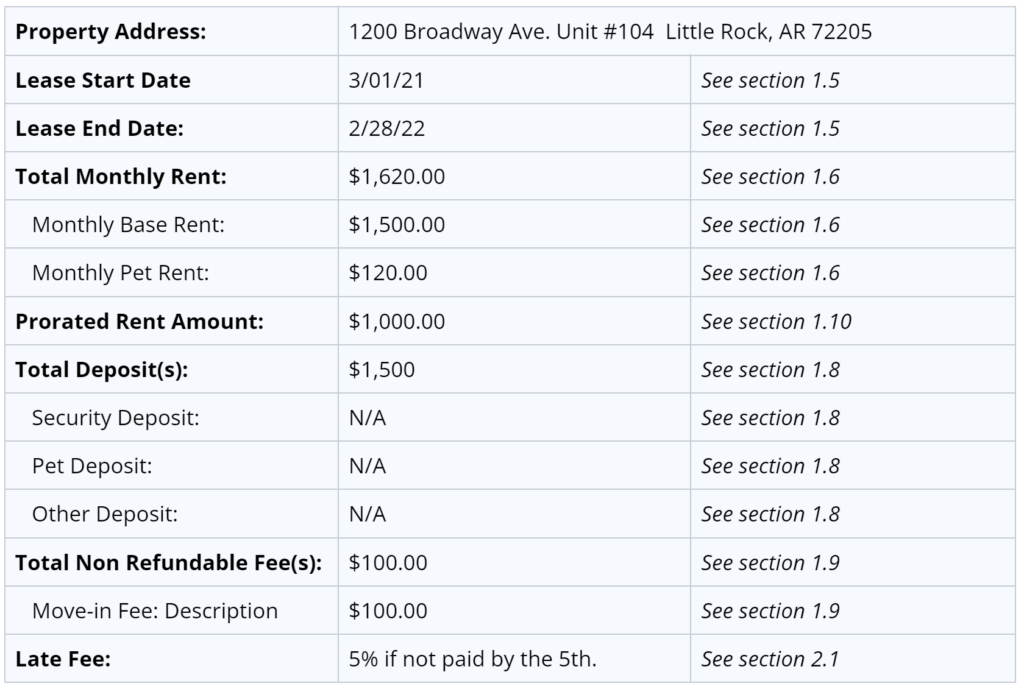Click the Other Deposit N/A value
The width and height of the screenshot is (1024, 689).
tap(367, 514)
